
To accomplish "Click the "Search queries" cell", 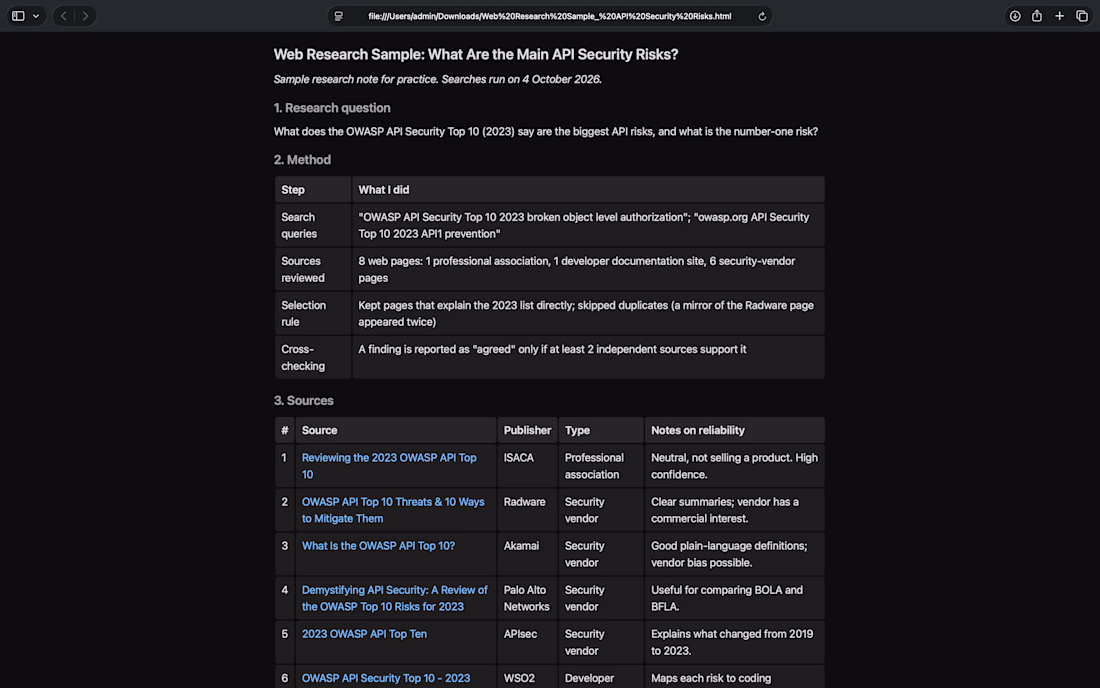I will [313, 225].
